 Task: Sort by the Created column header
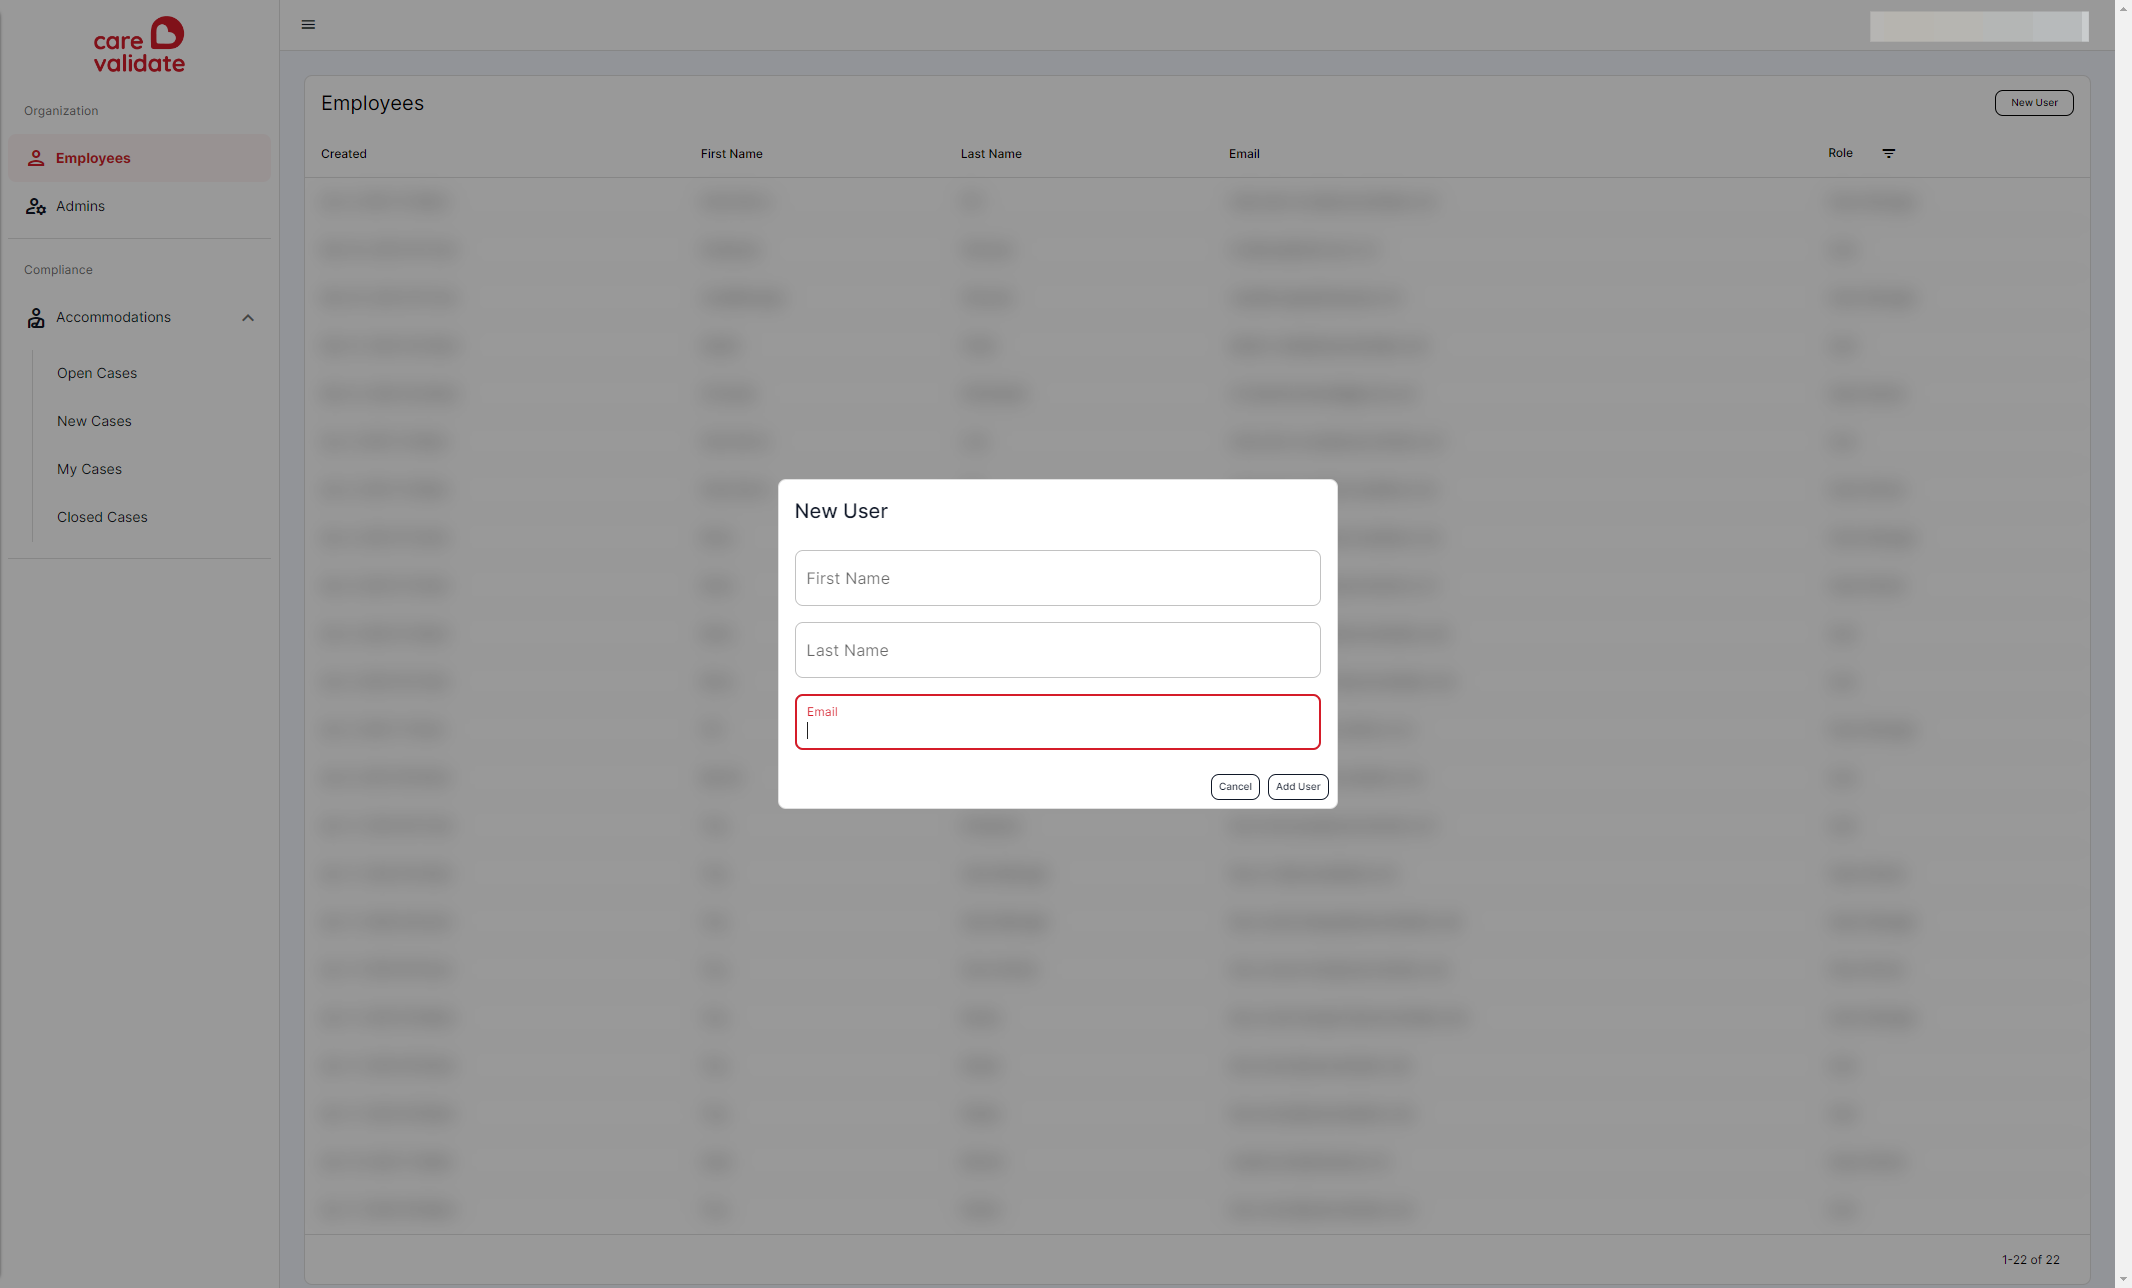(344, 154)
